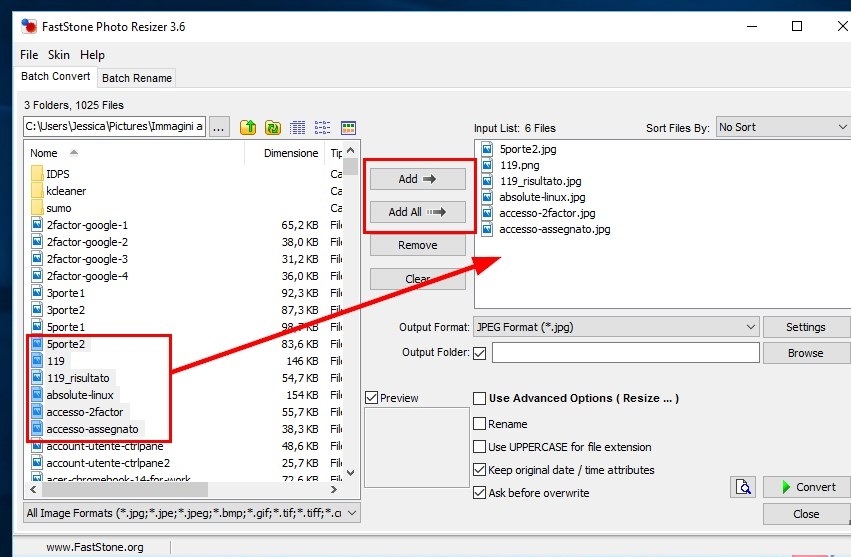This screenshot has width=852, height=557.
Task: Switch to small list view icon
Action: [322, 127]
